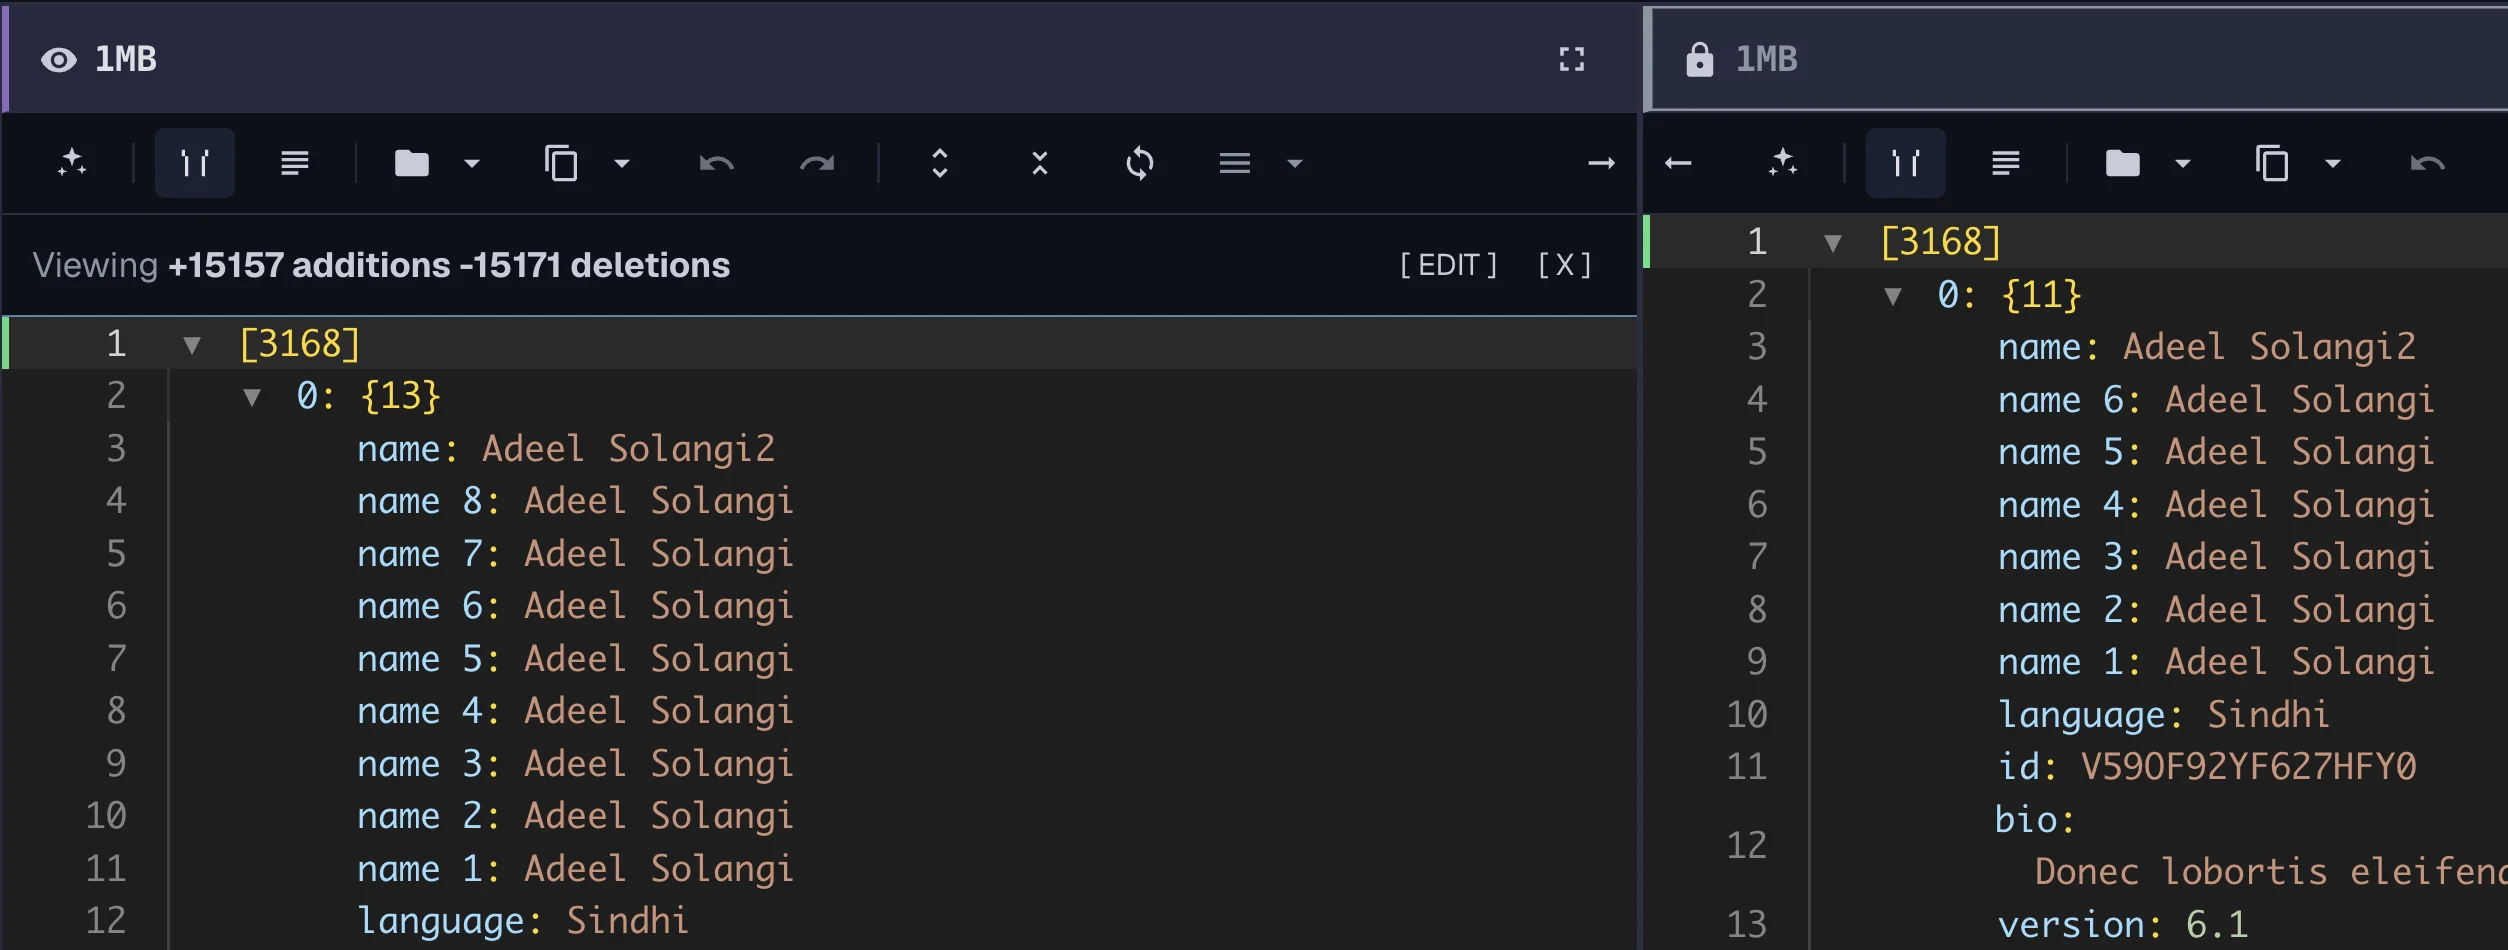Click the sparkle magic icon in right toolbar
Screen dimensions: 2508x950
point(1783,163)
